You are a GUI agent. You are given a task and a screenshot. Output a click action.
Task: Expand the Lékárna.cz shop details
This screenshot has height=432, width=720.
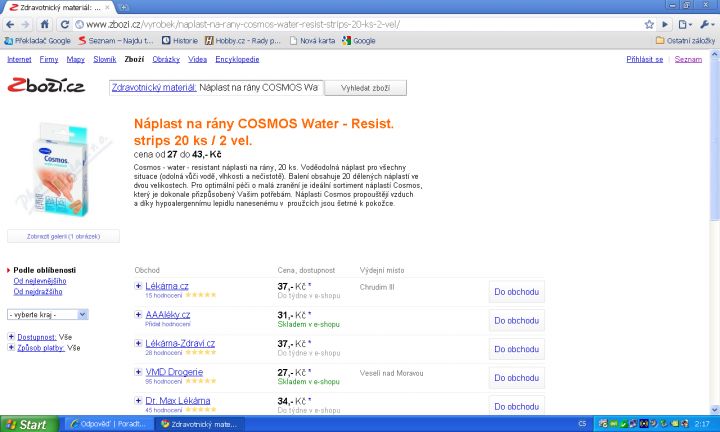tap(138, 286)
